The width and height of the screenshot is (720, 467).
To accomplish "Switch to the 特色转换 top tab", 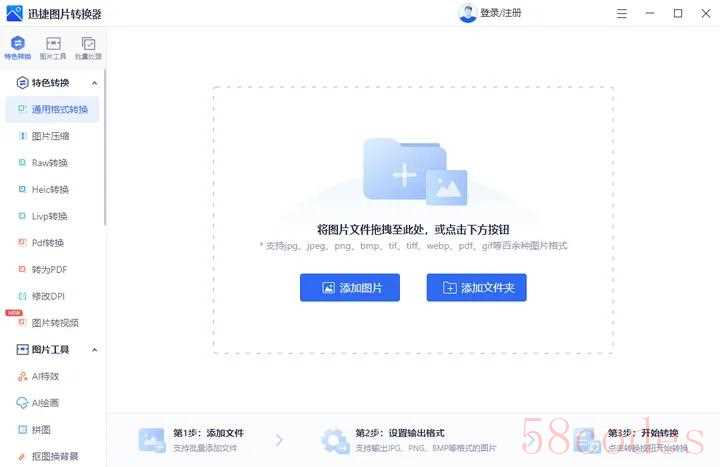I will tap(17, 48).
